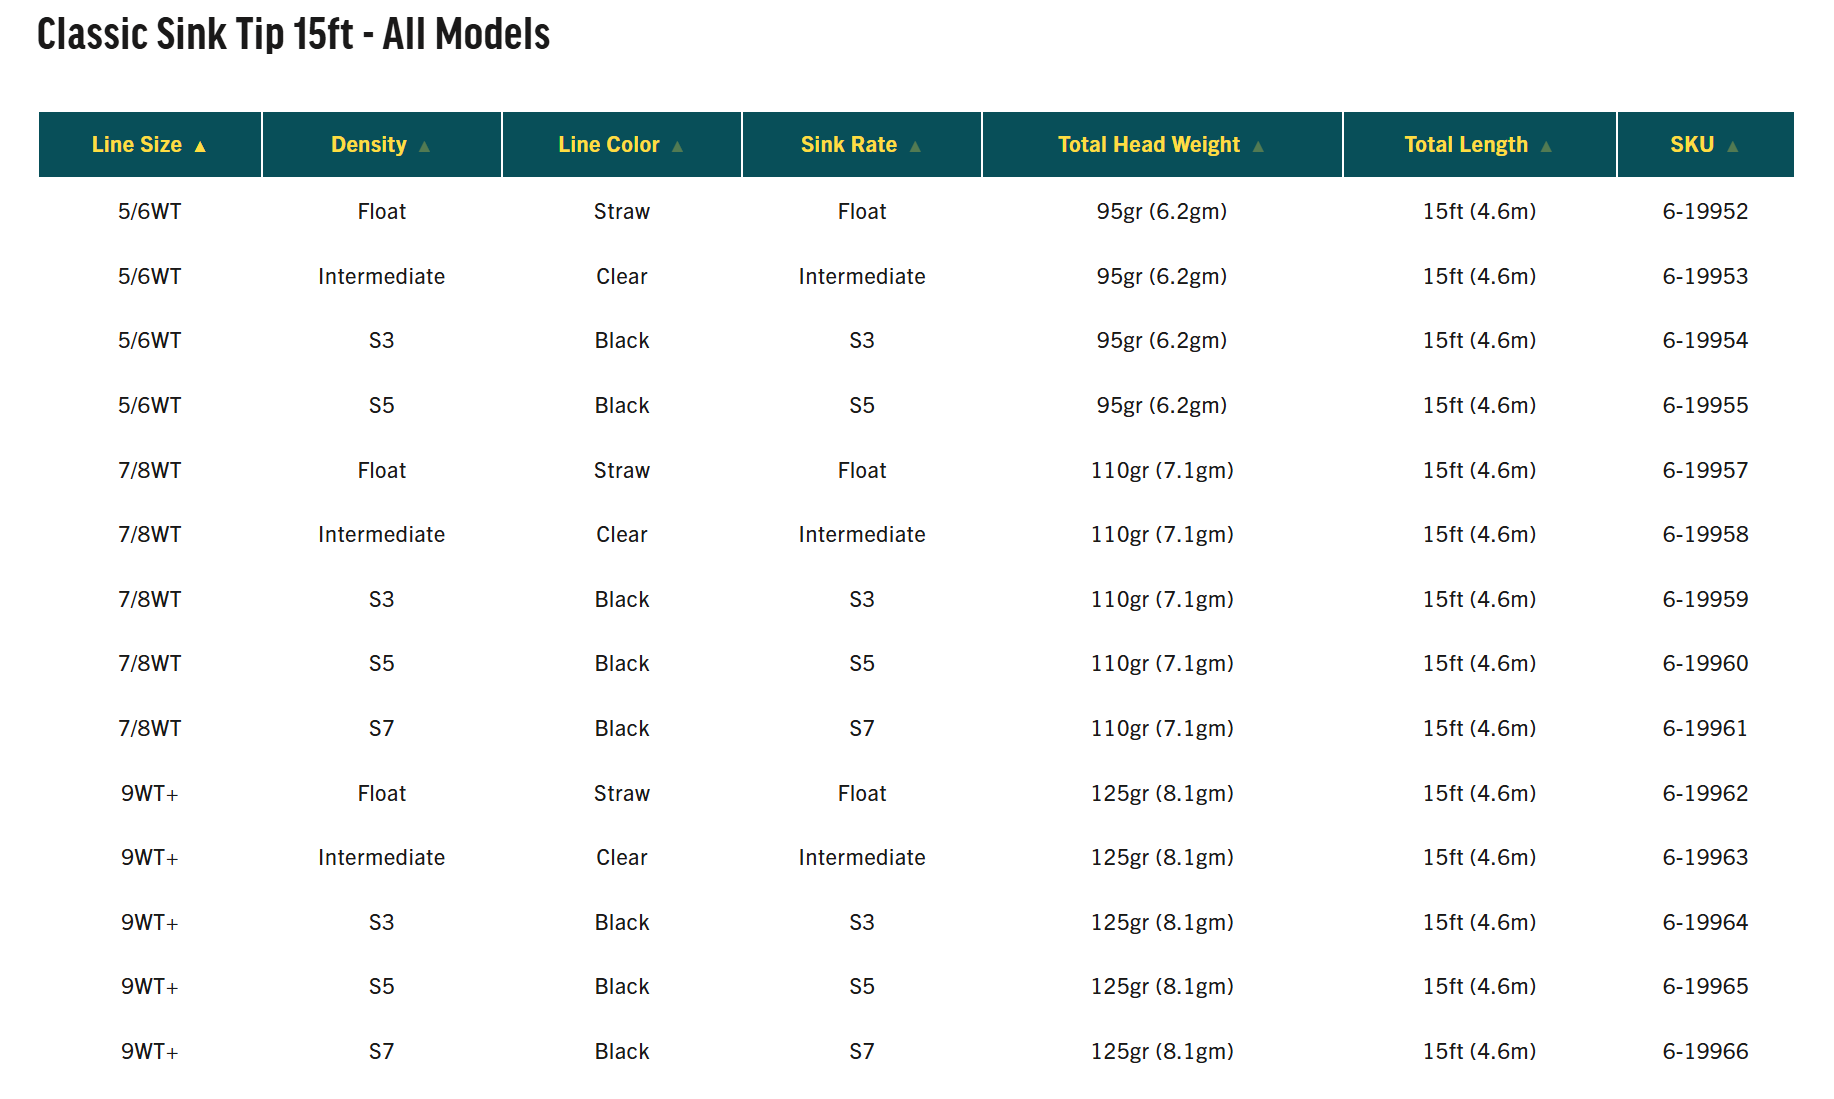The width and height of the screenshot is (1834, 1099).
Task: Select the 110gr weight cell for SKU 6-19957
Action: pos(1162,471)
